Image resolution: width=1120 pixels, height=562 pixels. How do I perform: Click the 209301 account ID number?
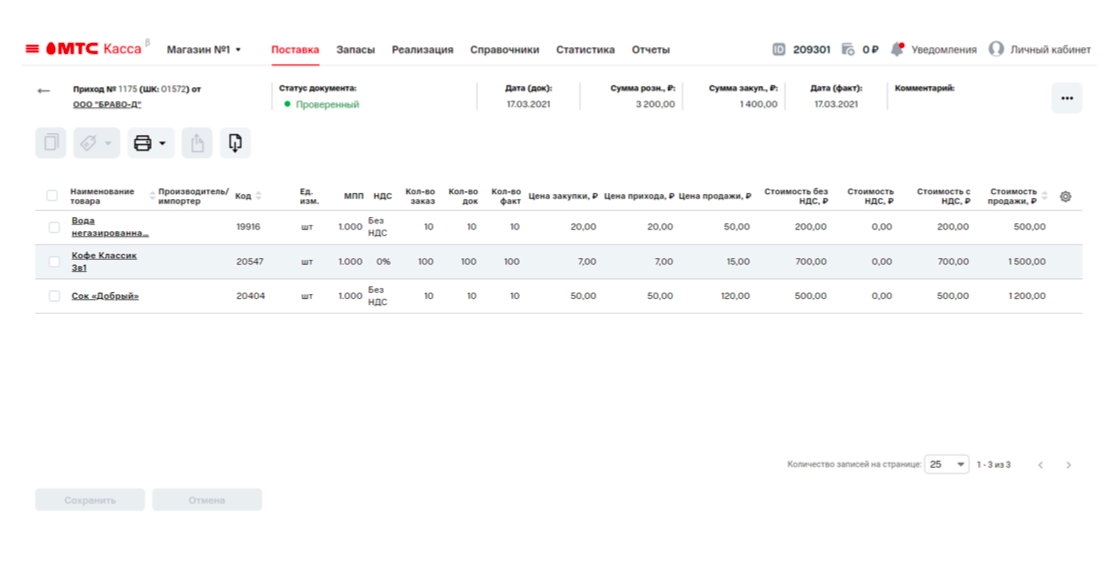tap(811, 49)
